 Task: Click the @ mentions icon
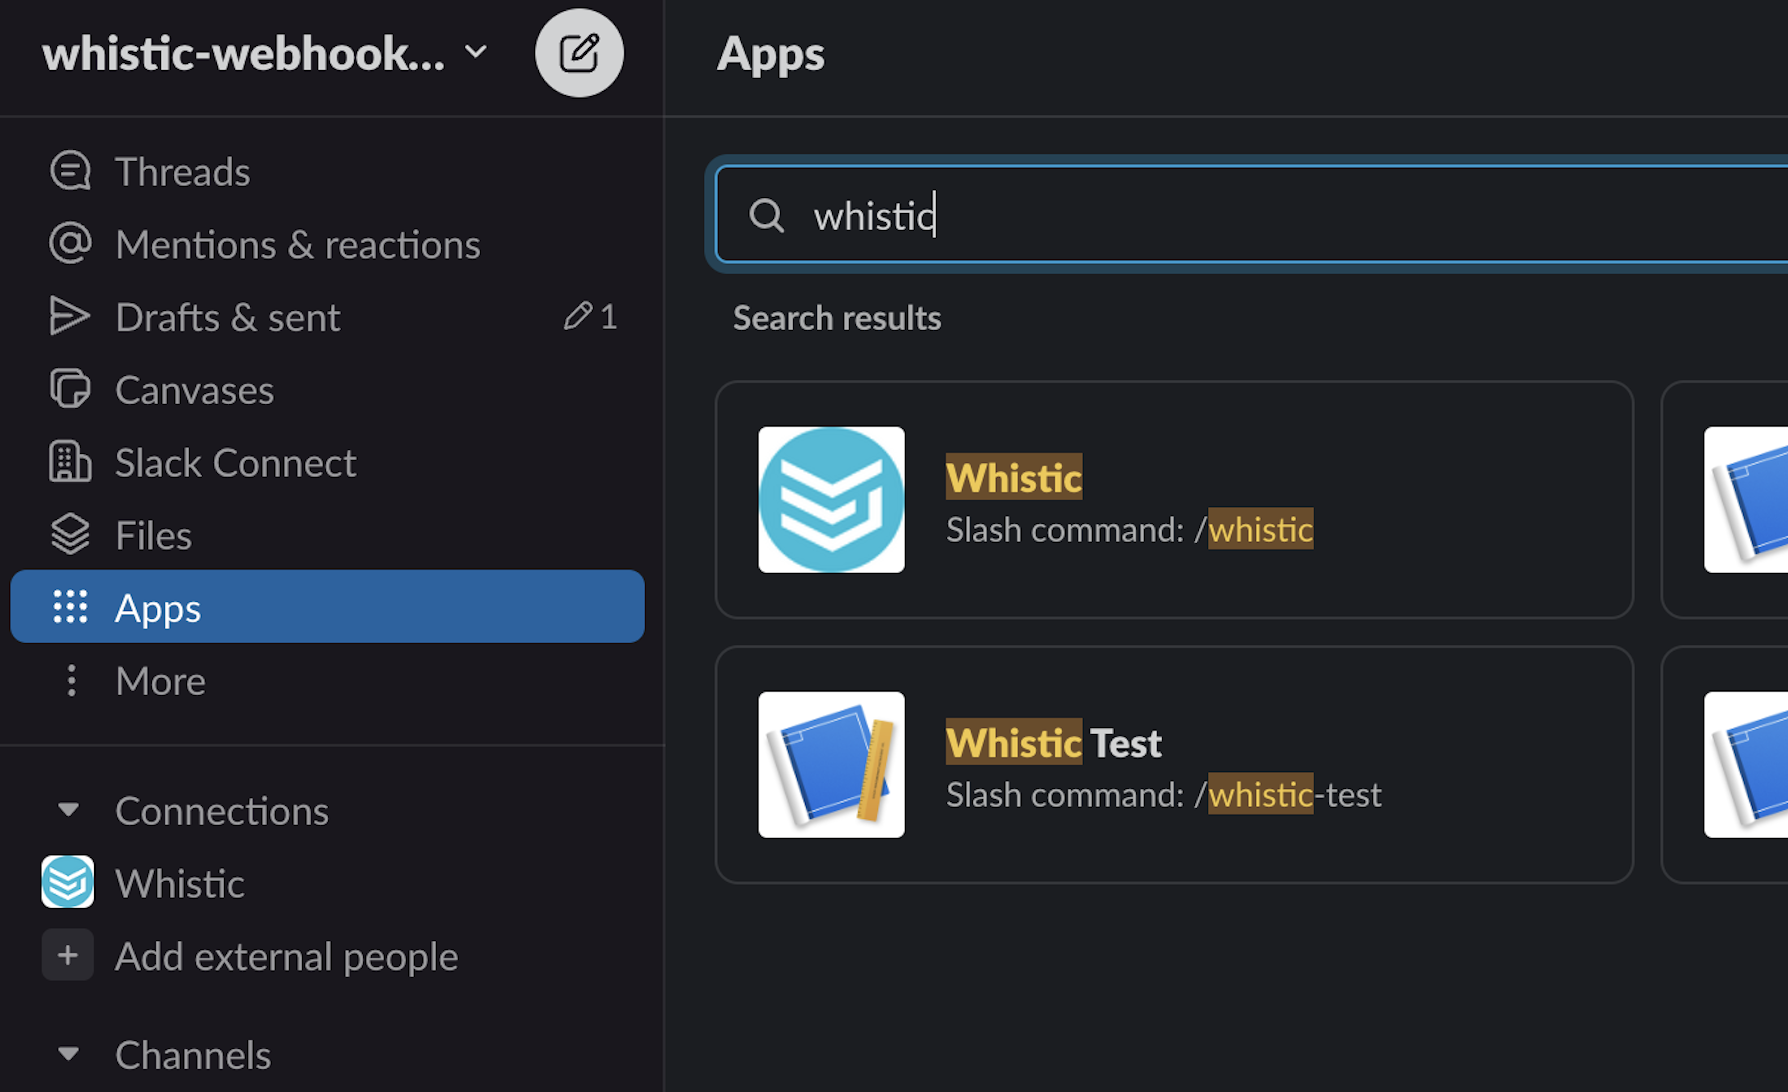pos(70,244)
